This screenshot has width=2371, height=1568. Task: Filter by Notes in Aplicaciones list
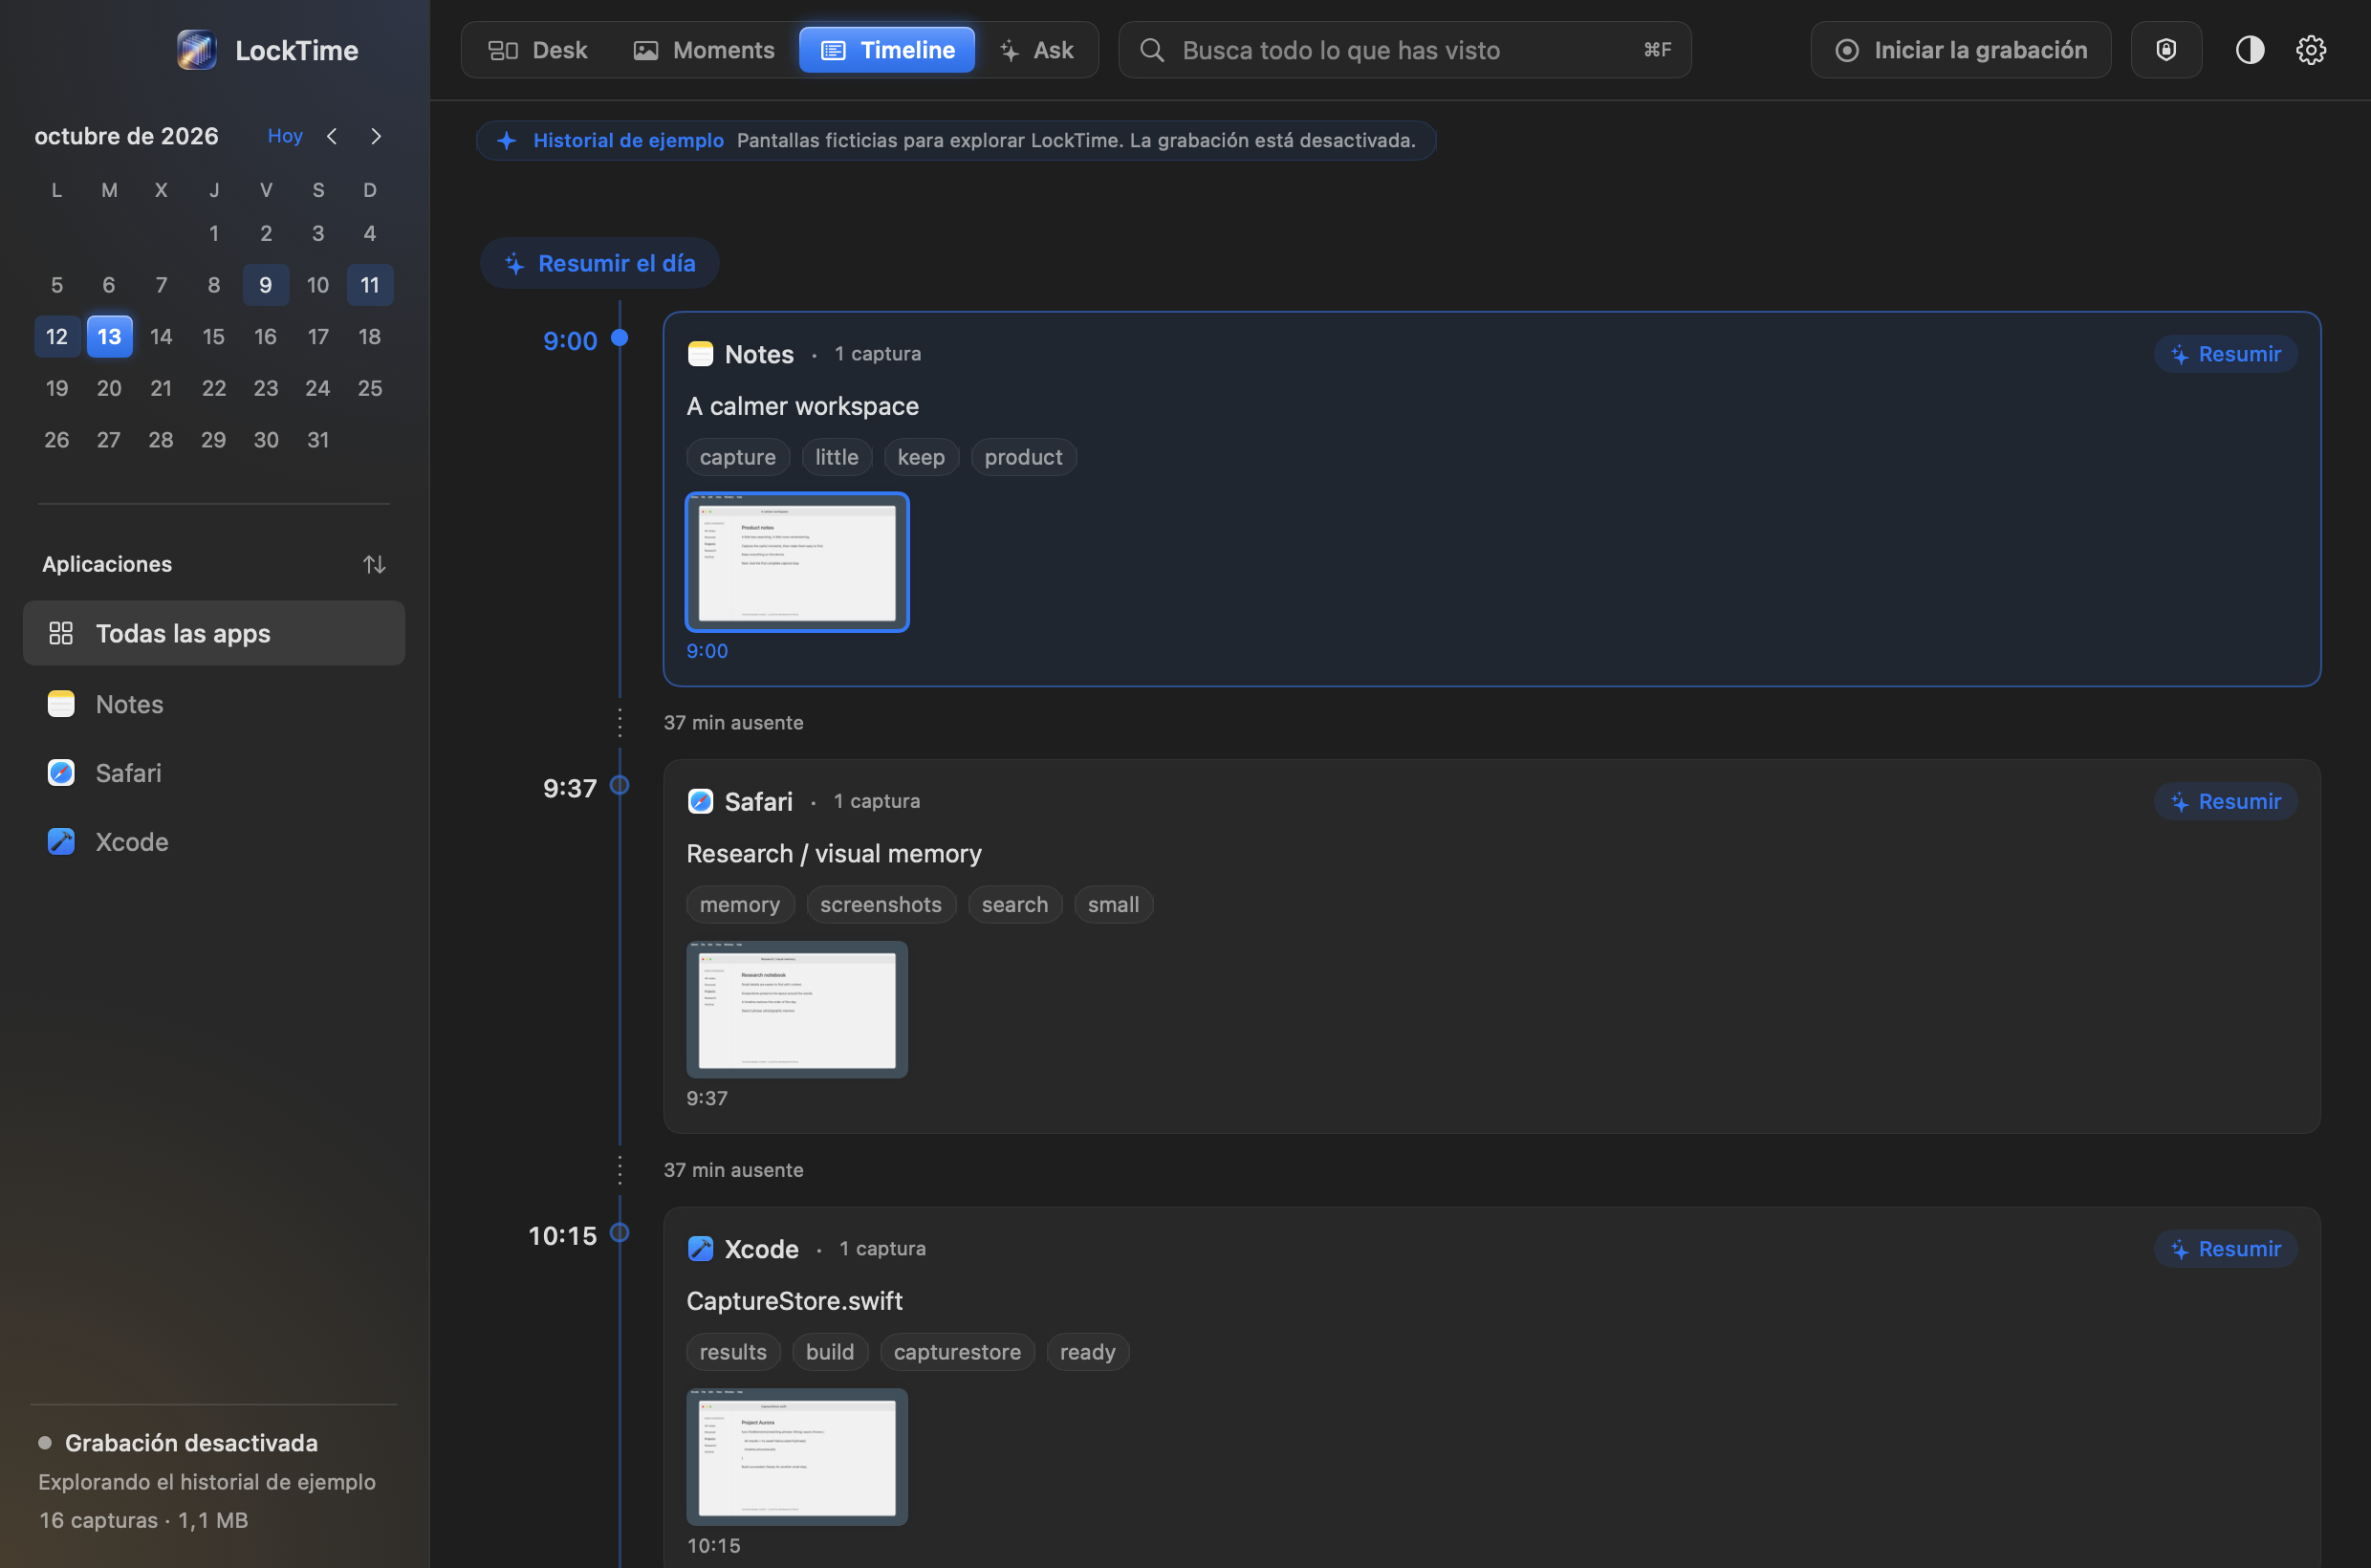coord(214,704)
